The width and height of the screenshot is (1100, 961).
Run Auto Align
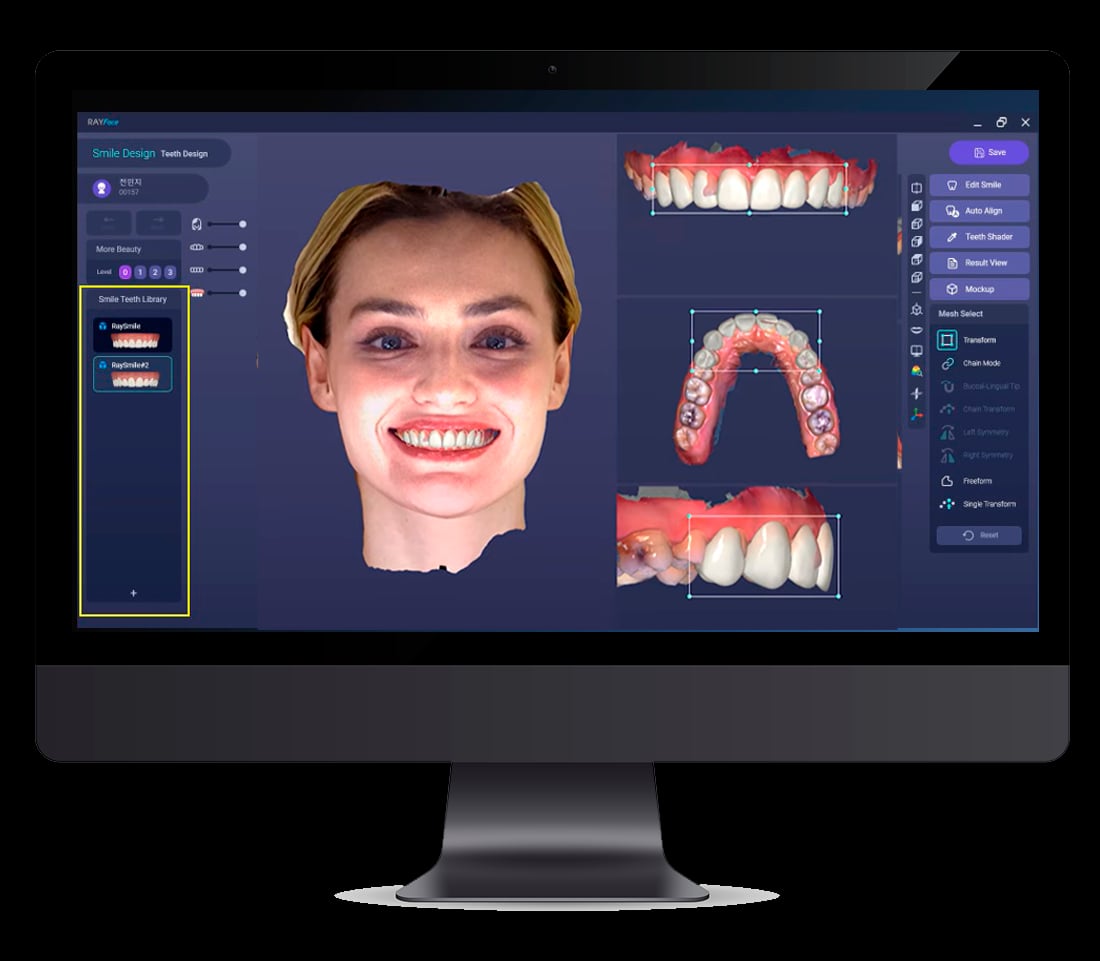click(x=978, y=210)
